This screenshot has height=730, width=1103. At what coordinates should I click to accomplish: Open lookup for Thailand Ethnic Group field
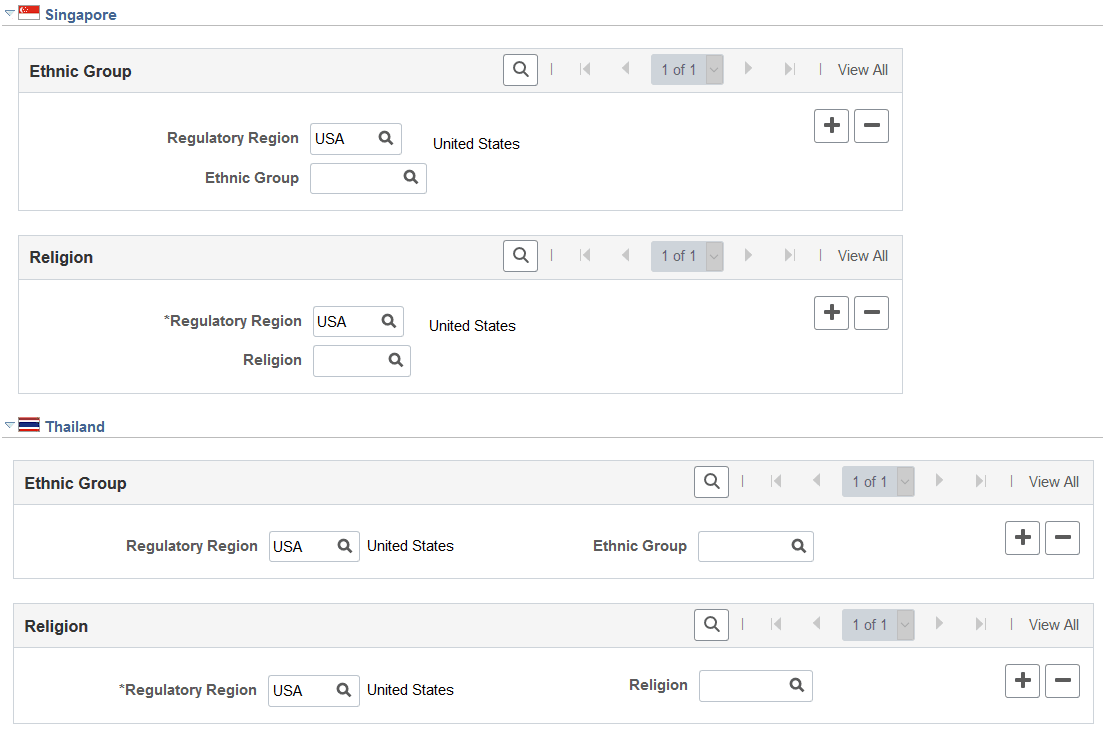point(798,546)
